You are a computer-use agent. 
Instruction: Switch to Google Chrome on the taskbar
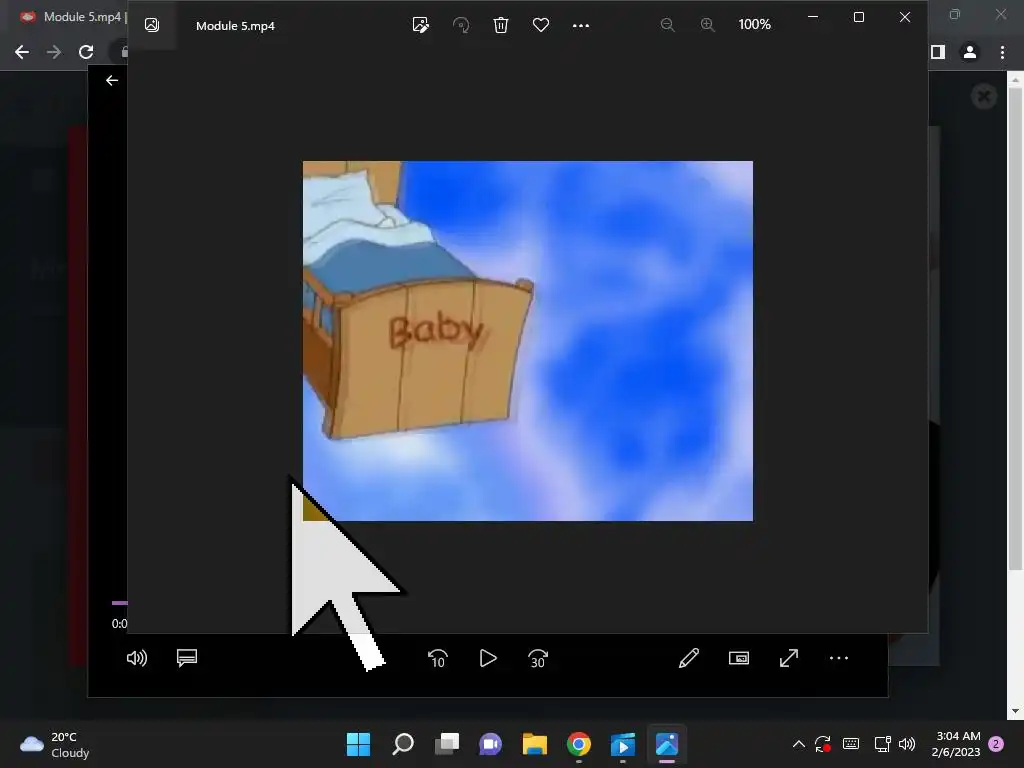coord(579,744)
